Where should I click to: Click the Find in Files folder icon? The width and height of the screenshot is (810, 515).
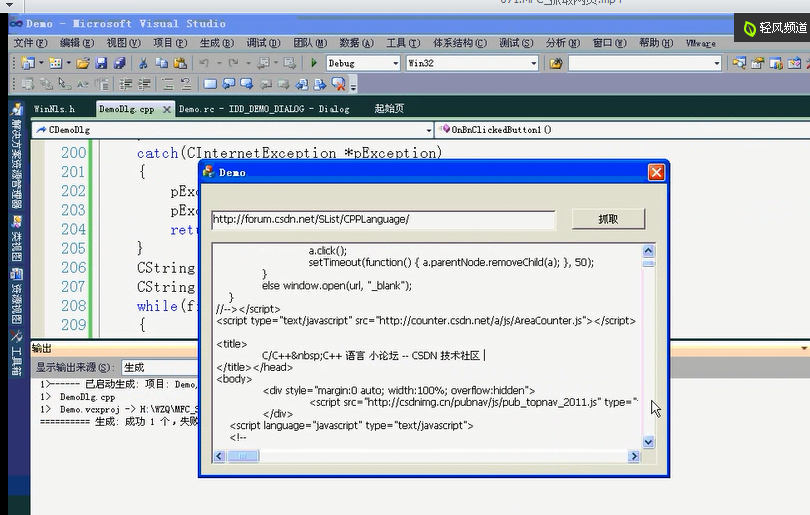[556, 64]
